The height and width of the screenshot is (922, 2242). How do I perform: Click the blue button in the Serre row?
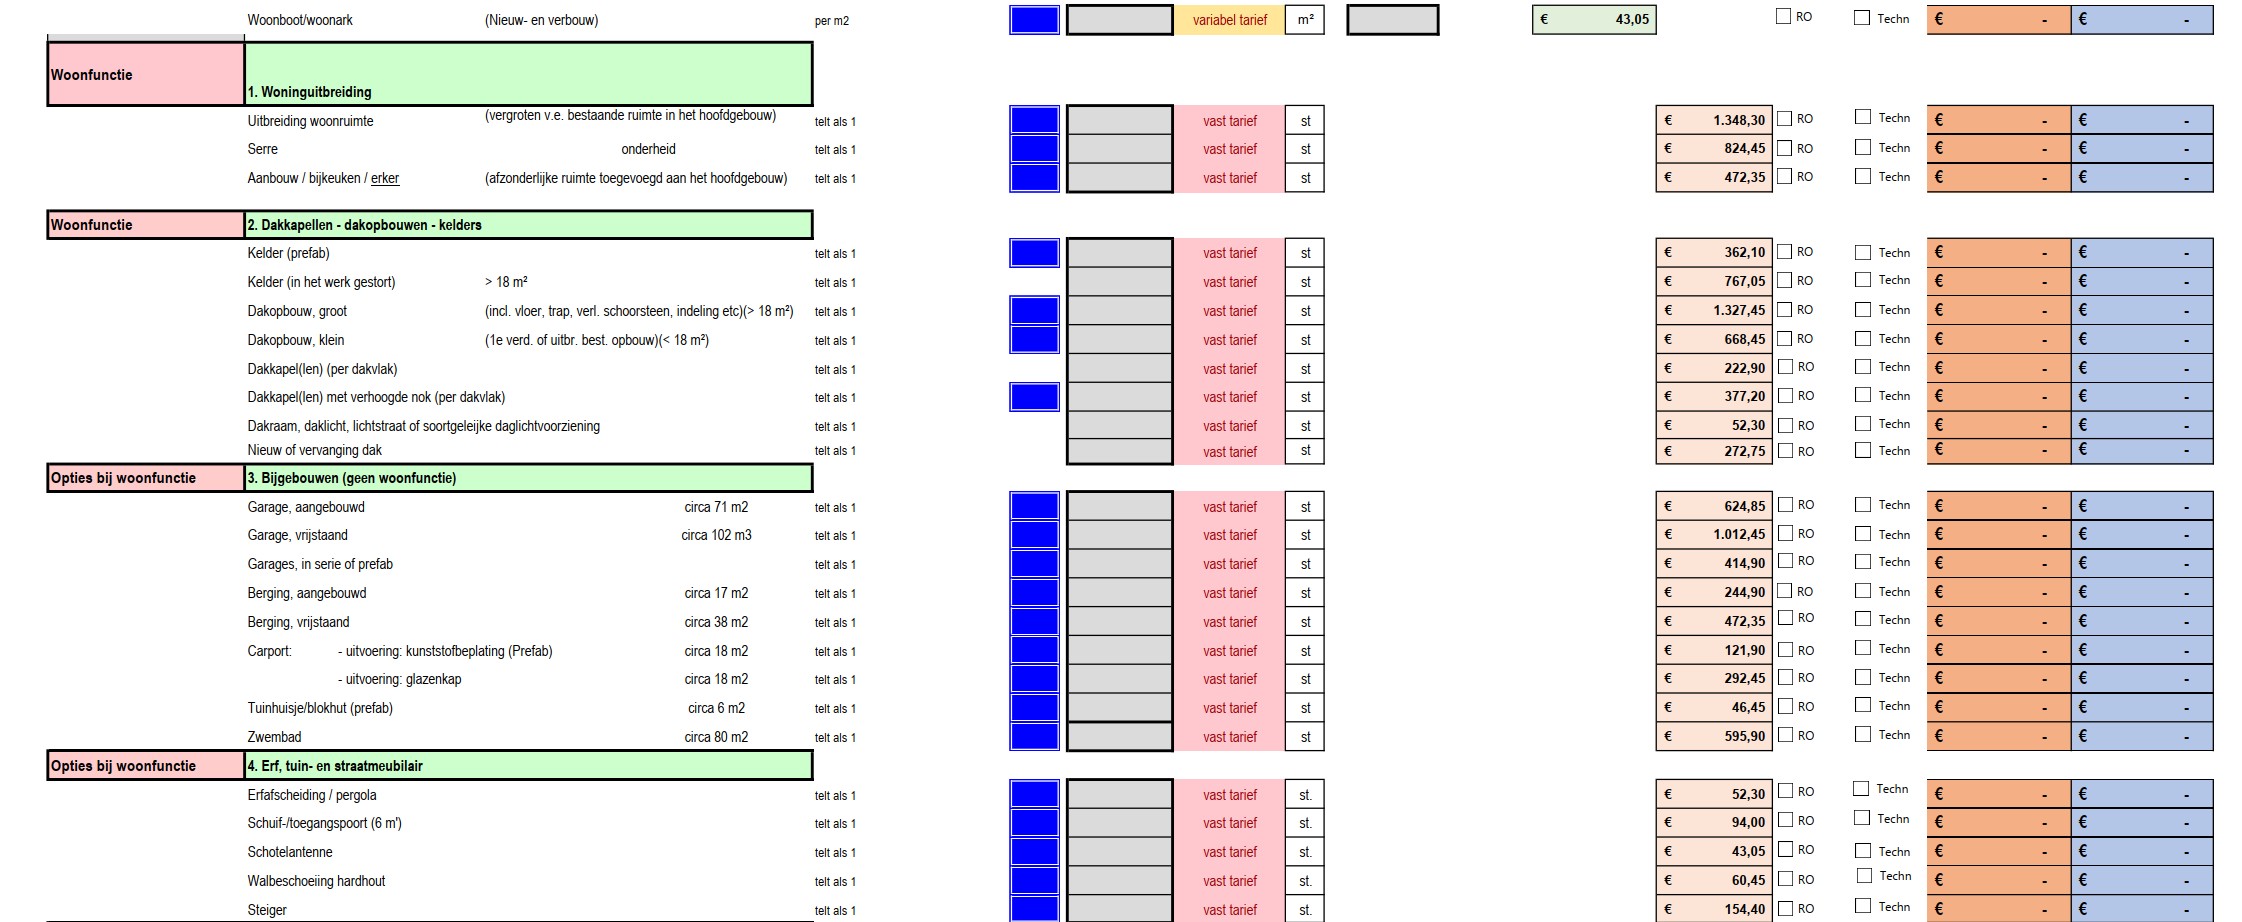point(1034,149)
